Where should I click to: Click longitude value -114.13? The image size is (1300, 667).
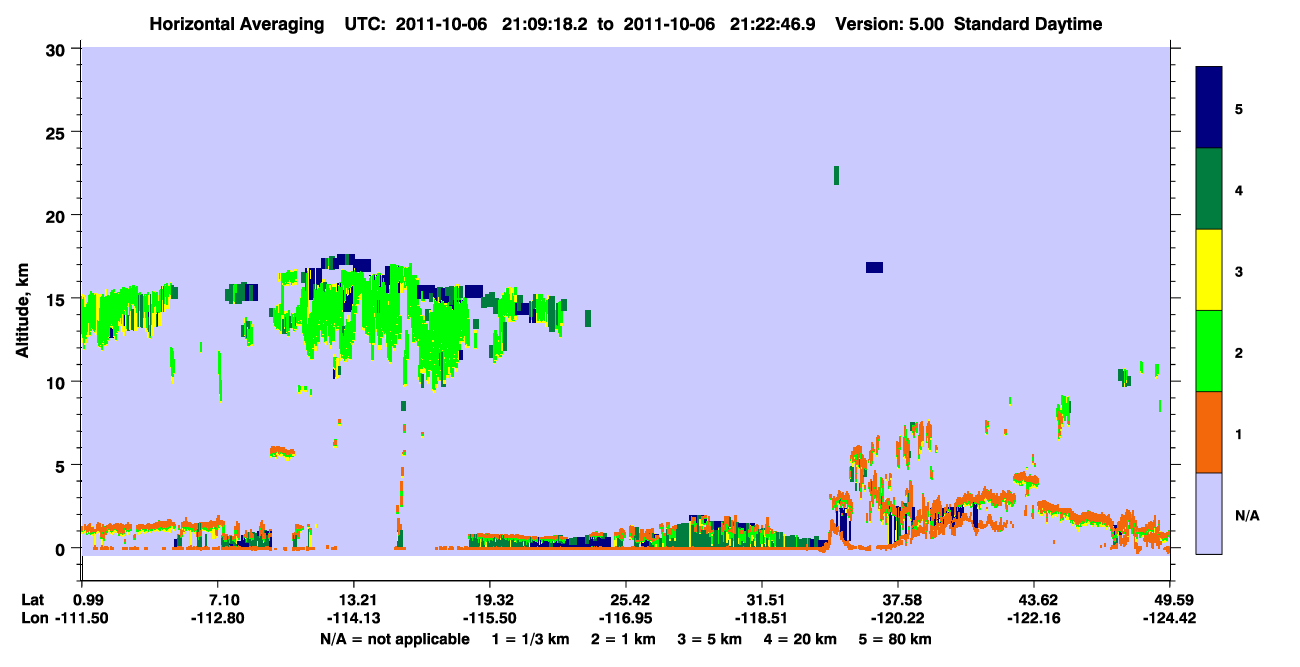[x=354, y=618]
